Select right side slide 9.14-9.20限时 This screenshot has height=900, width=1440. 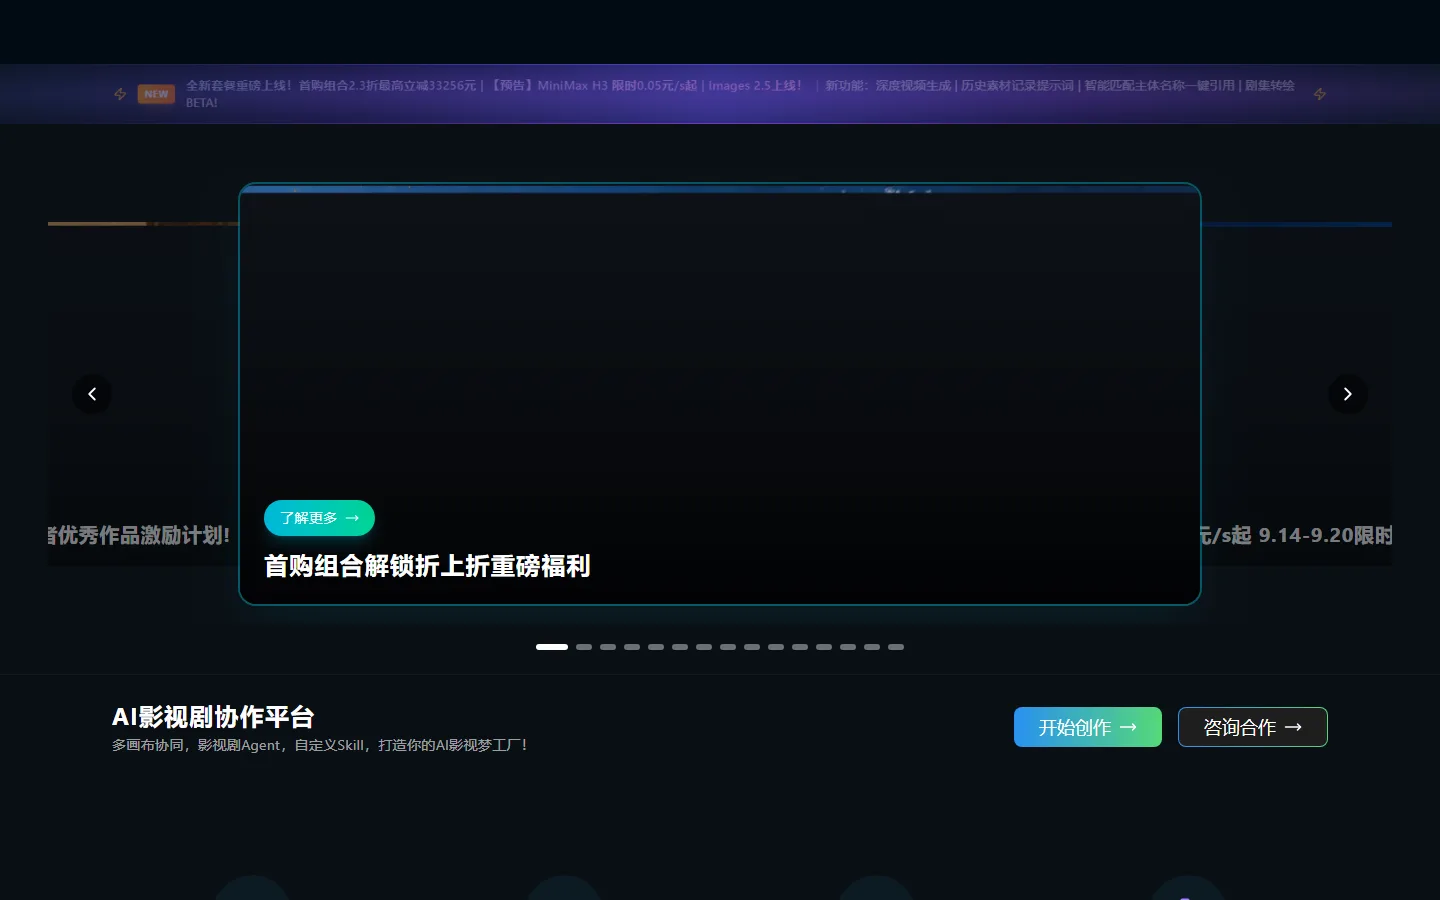pos(1296,395)
